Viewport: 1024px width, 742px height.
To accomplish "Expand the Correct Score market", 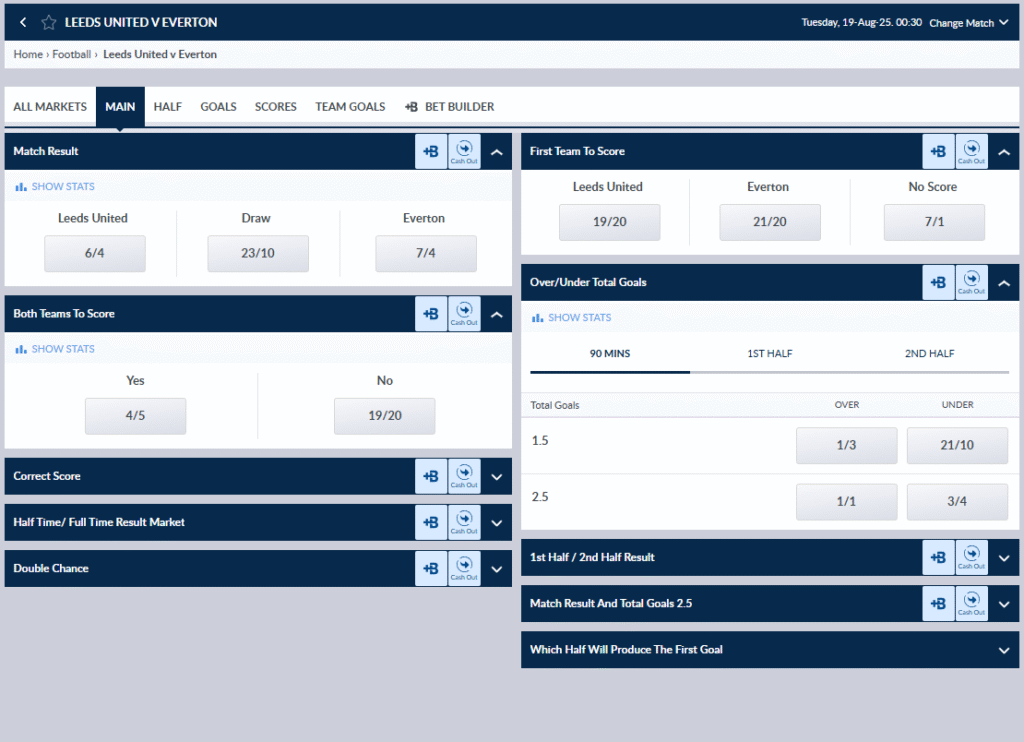I will click(x=496, y=476).
